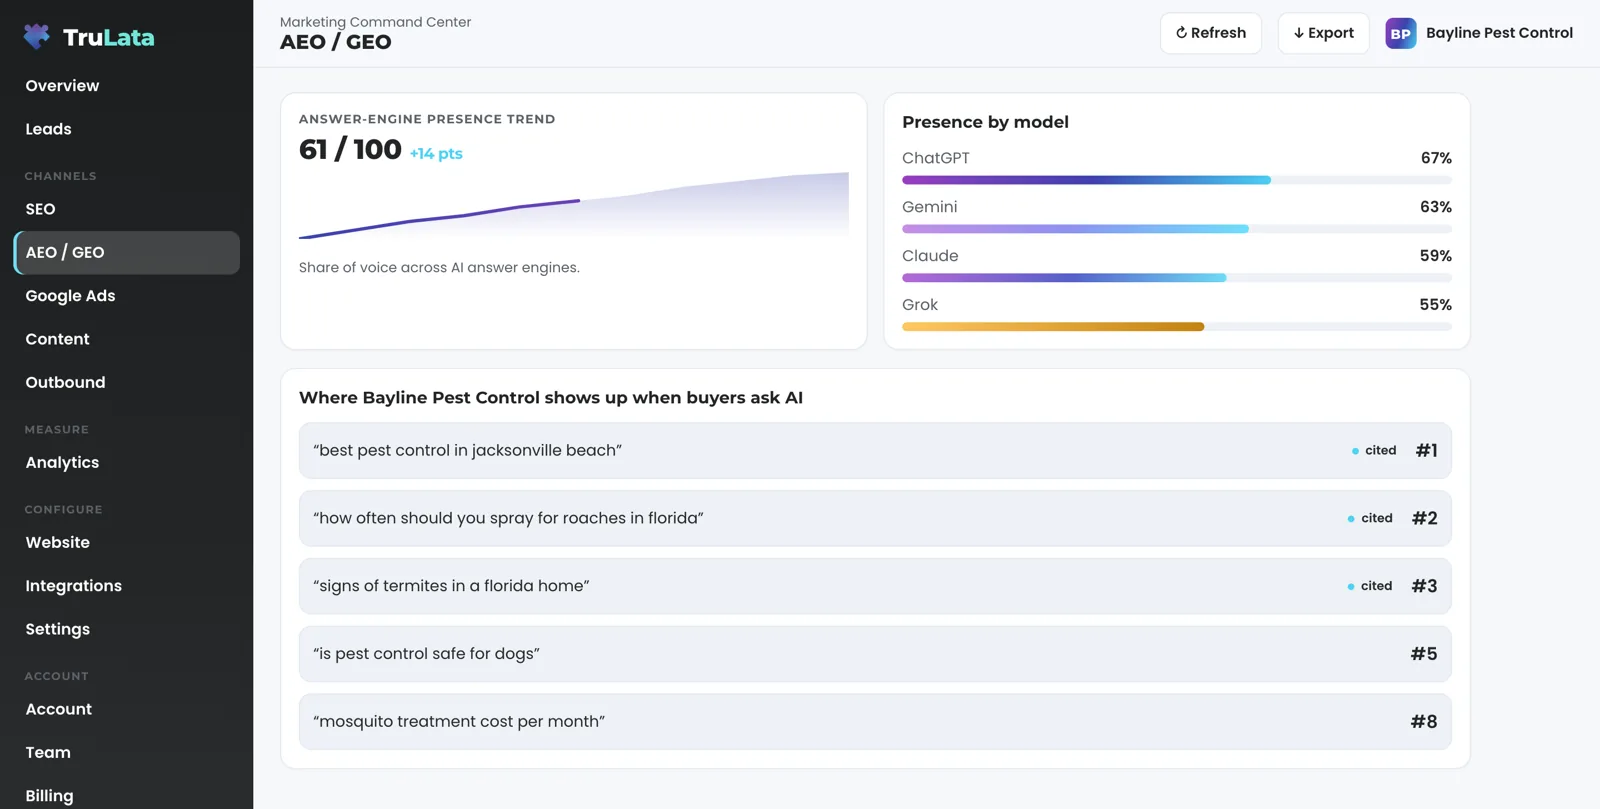Viewport: 1600px width, 809px height.
Task: Click the Export button
Action: pyautogui.click(x=1323, y=33)
